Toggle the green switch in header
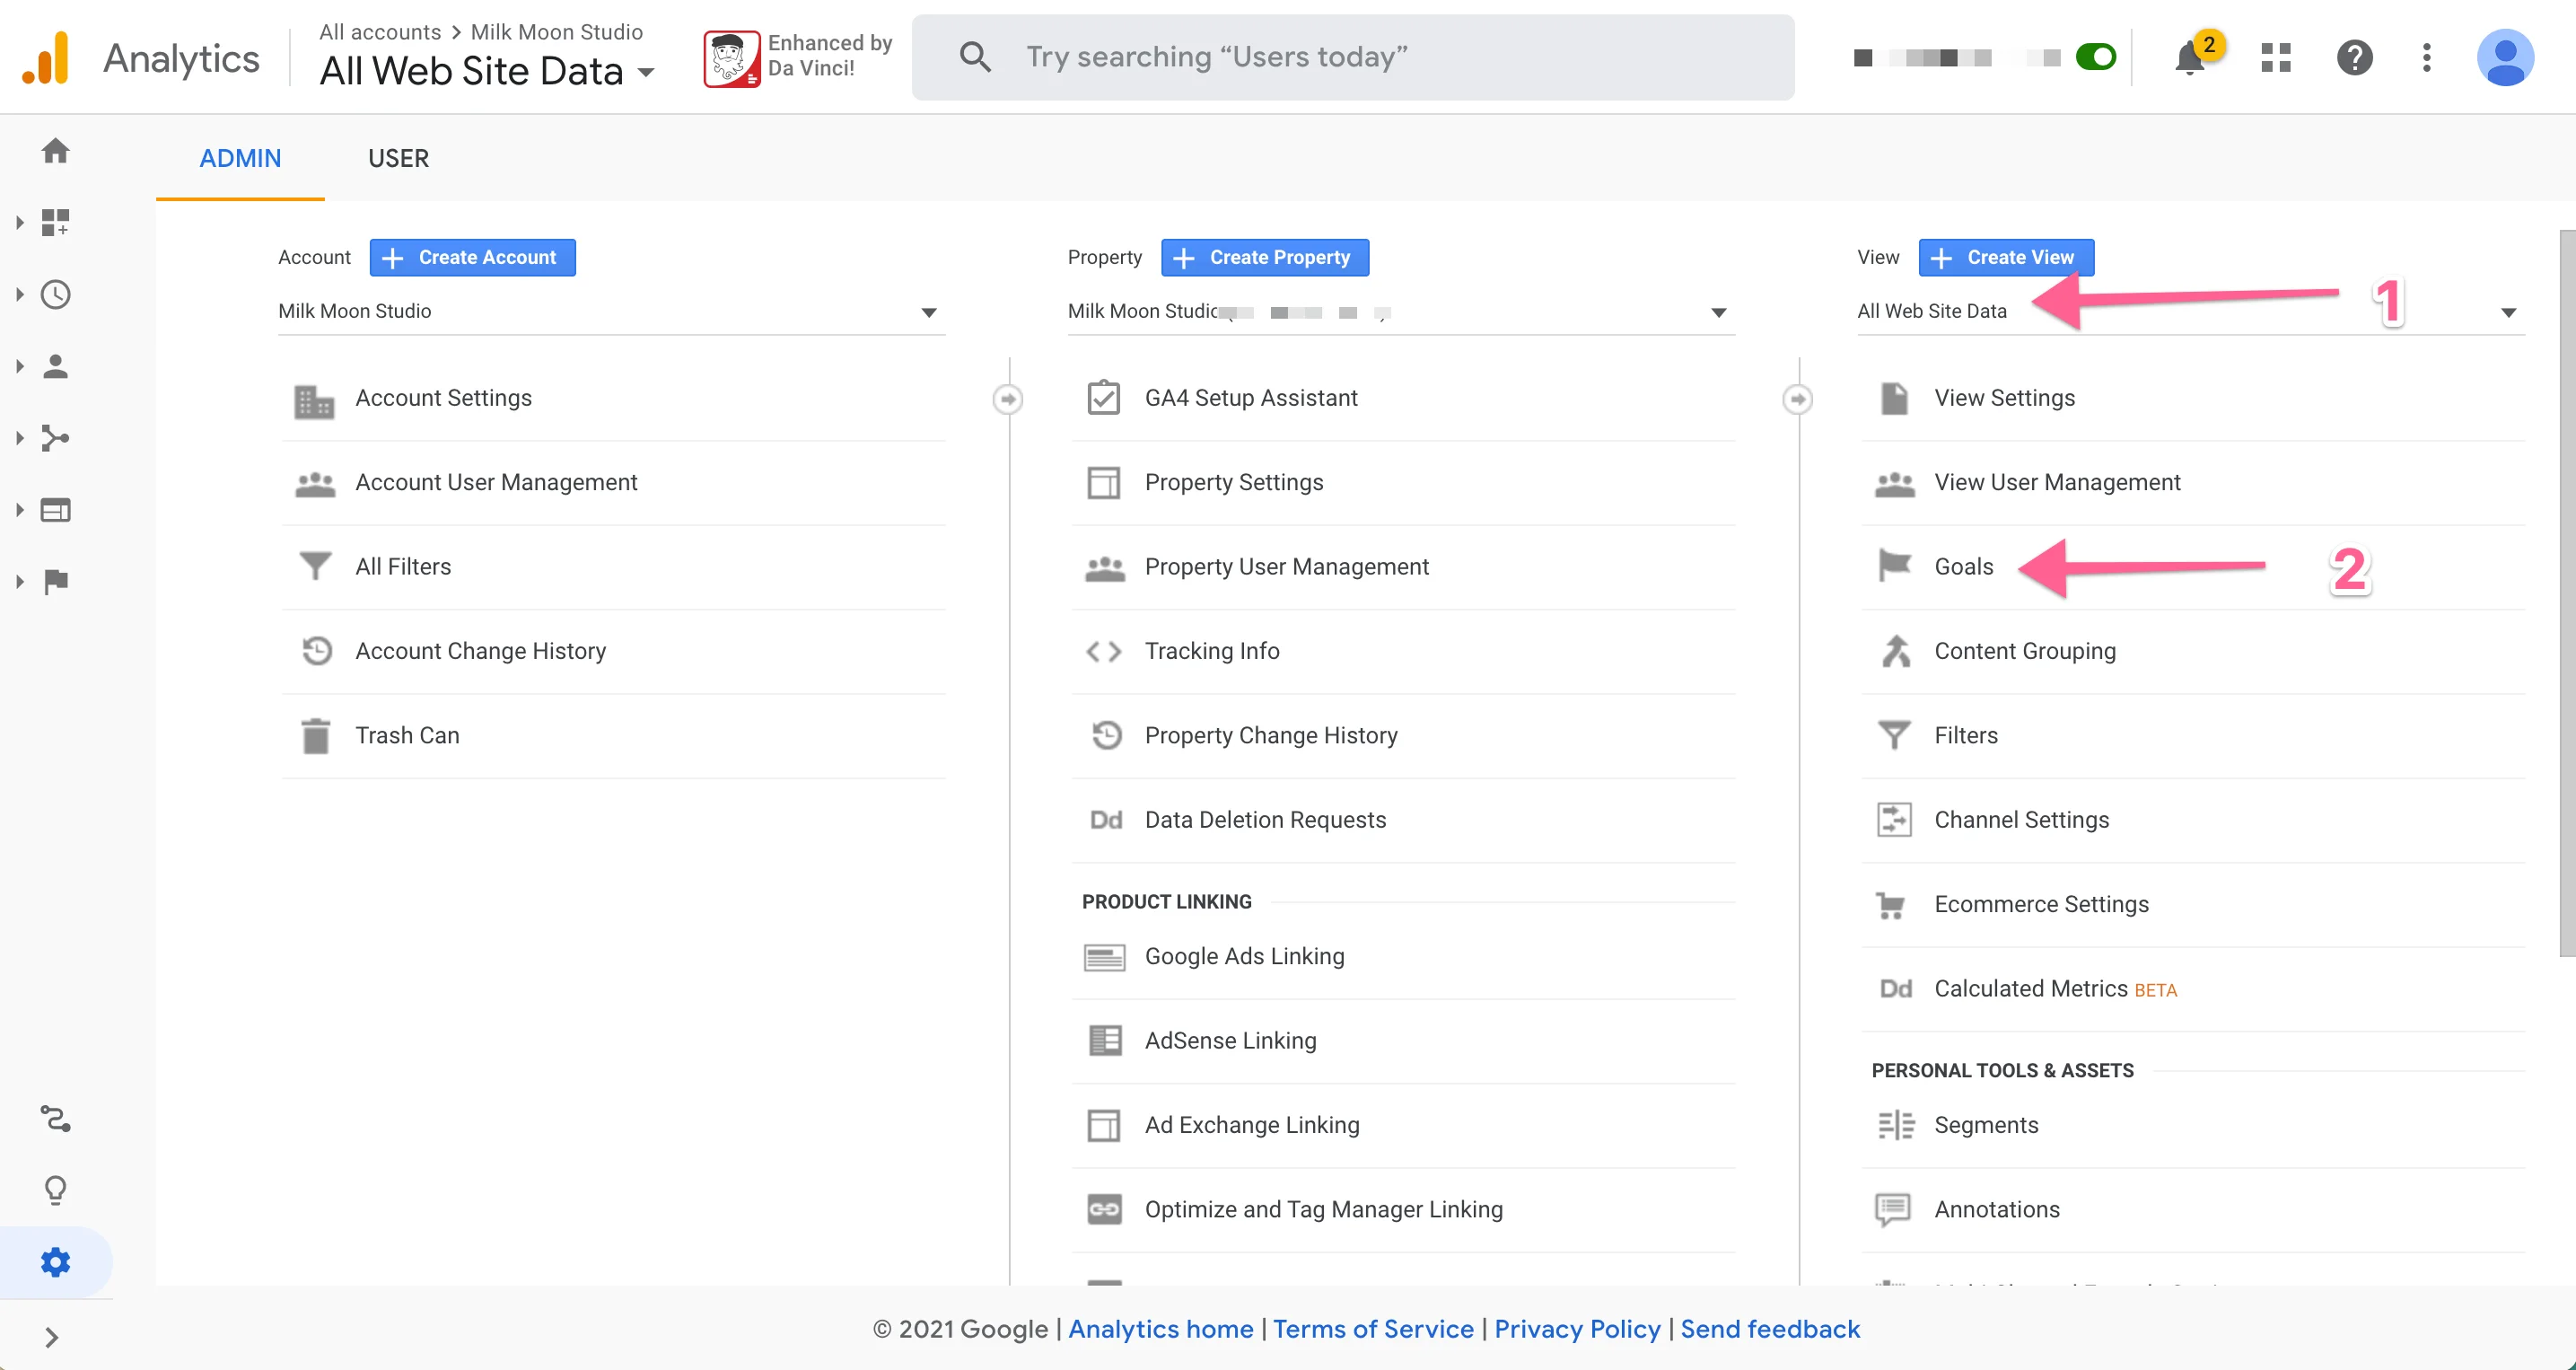 [x=2095, y=57]
